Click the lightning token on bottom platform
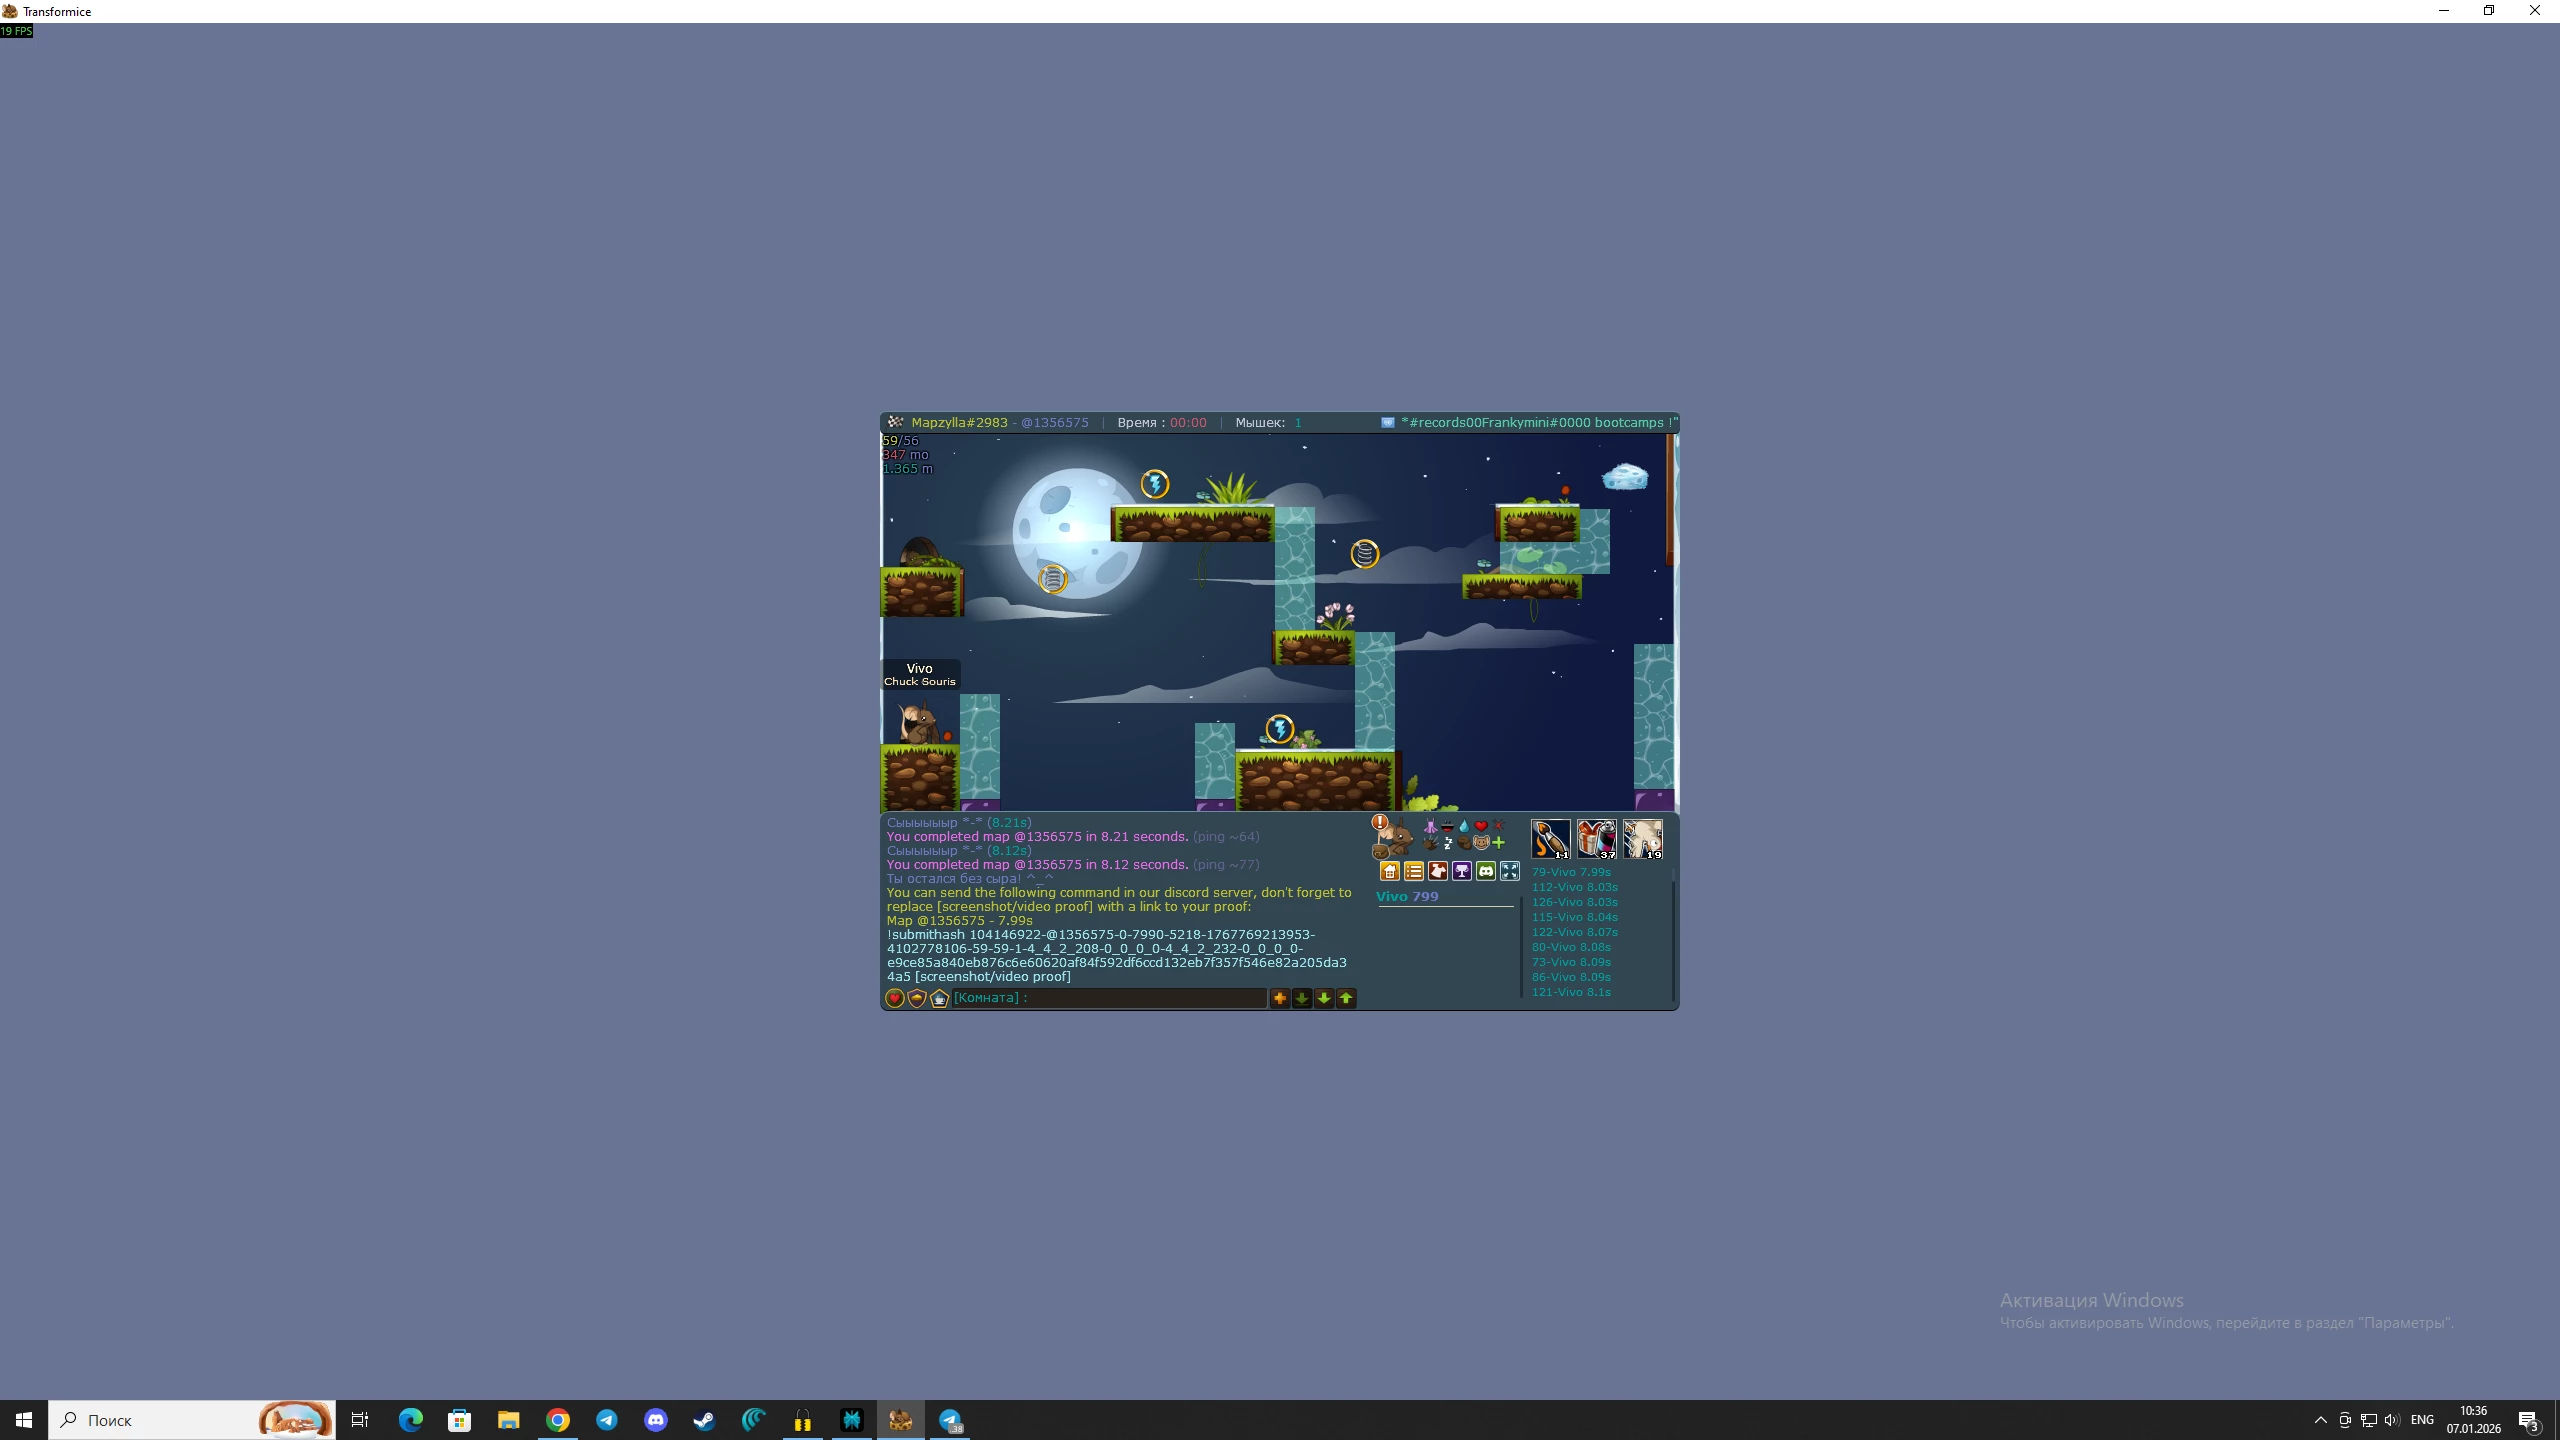2560x1440 pixels. [x=1280, y=729]
